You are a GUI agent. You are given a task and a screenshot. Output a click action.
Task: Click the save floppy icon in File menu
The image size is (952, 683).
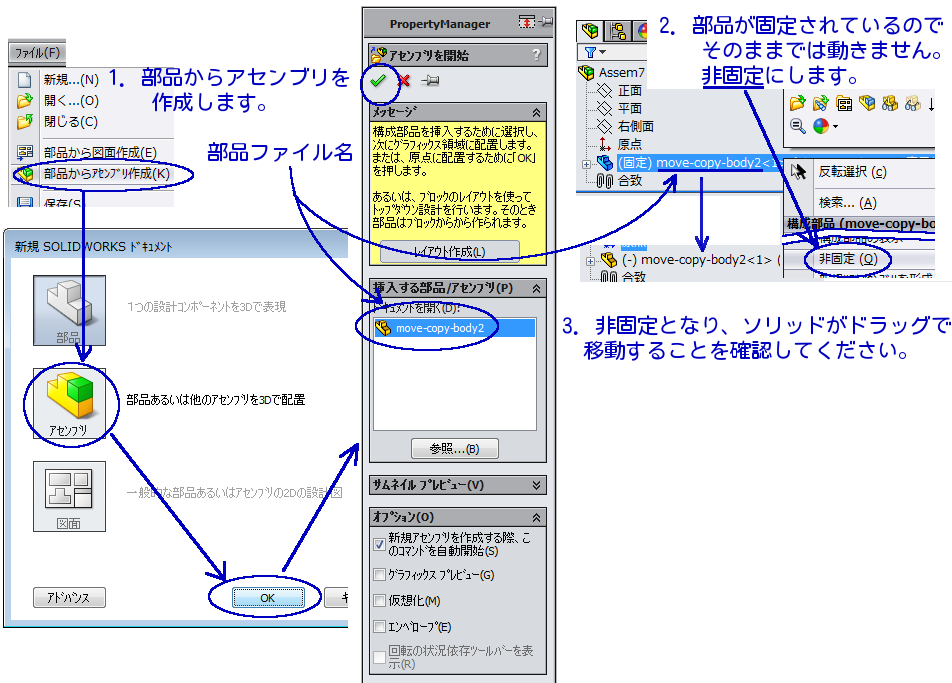(x=25, y=202)
